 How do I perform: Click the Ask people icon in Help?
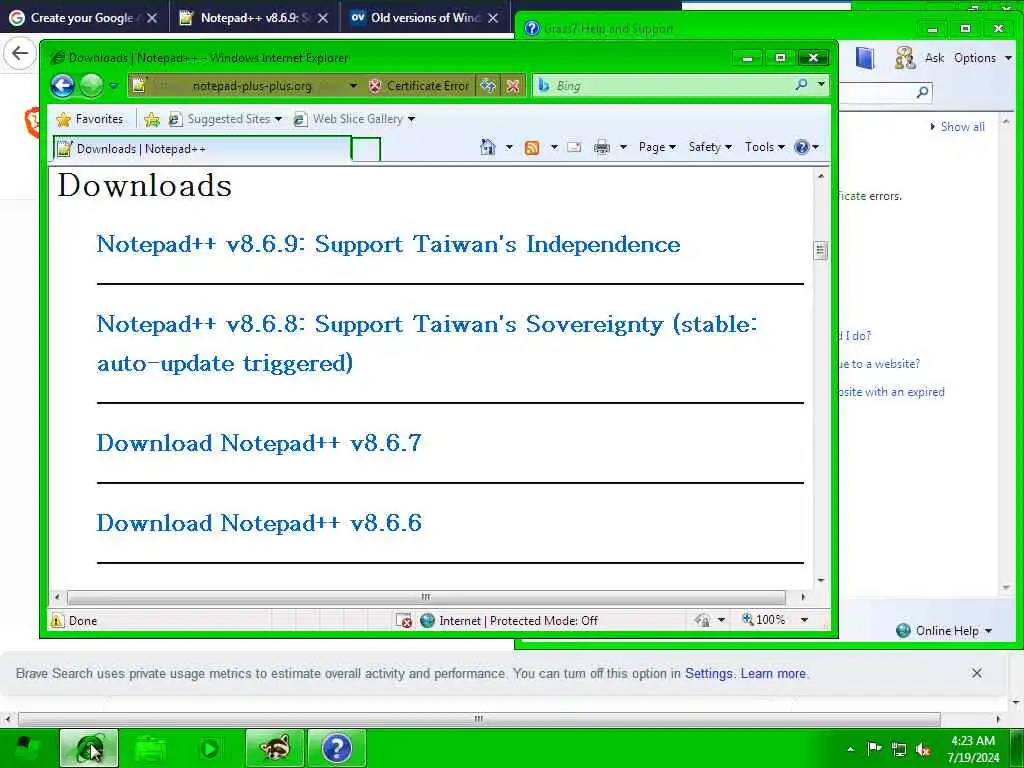[904, 58]
